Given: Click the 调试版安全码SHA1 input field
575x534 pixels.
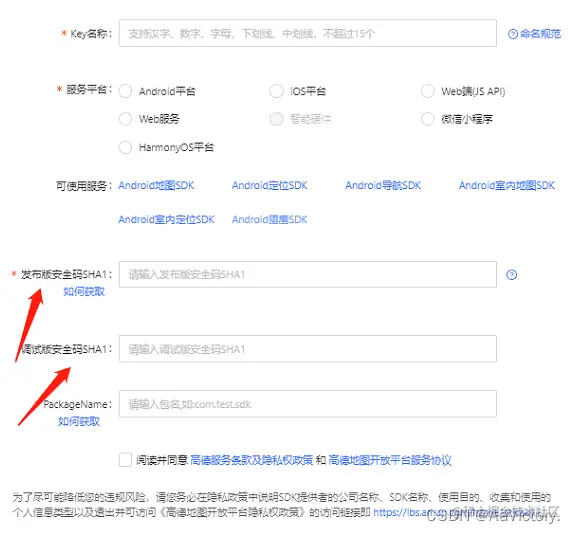Looking at the screenshot, I should 308,349.
